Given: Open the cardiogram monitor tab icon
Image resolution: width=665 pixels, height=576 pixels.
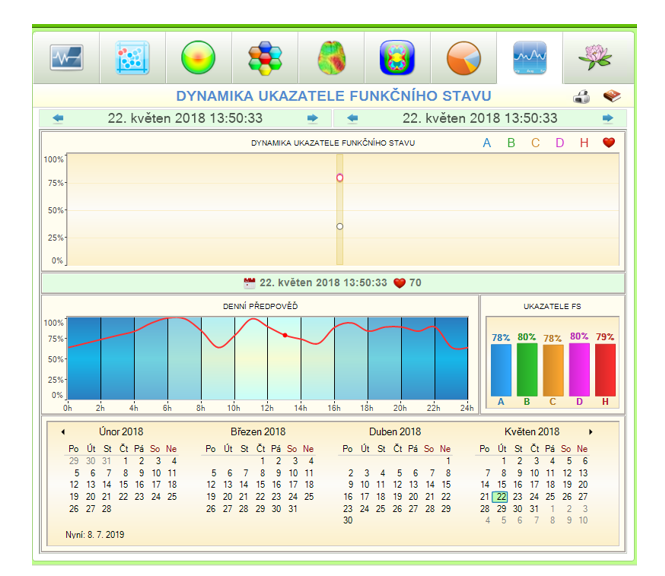Looking at the screenshot, I should click(x=67, y=57).
